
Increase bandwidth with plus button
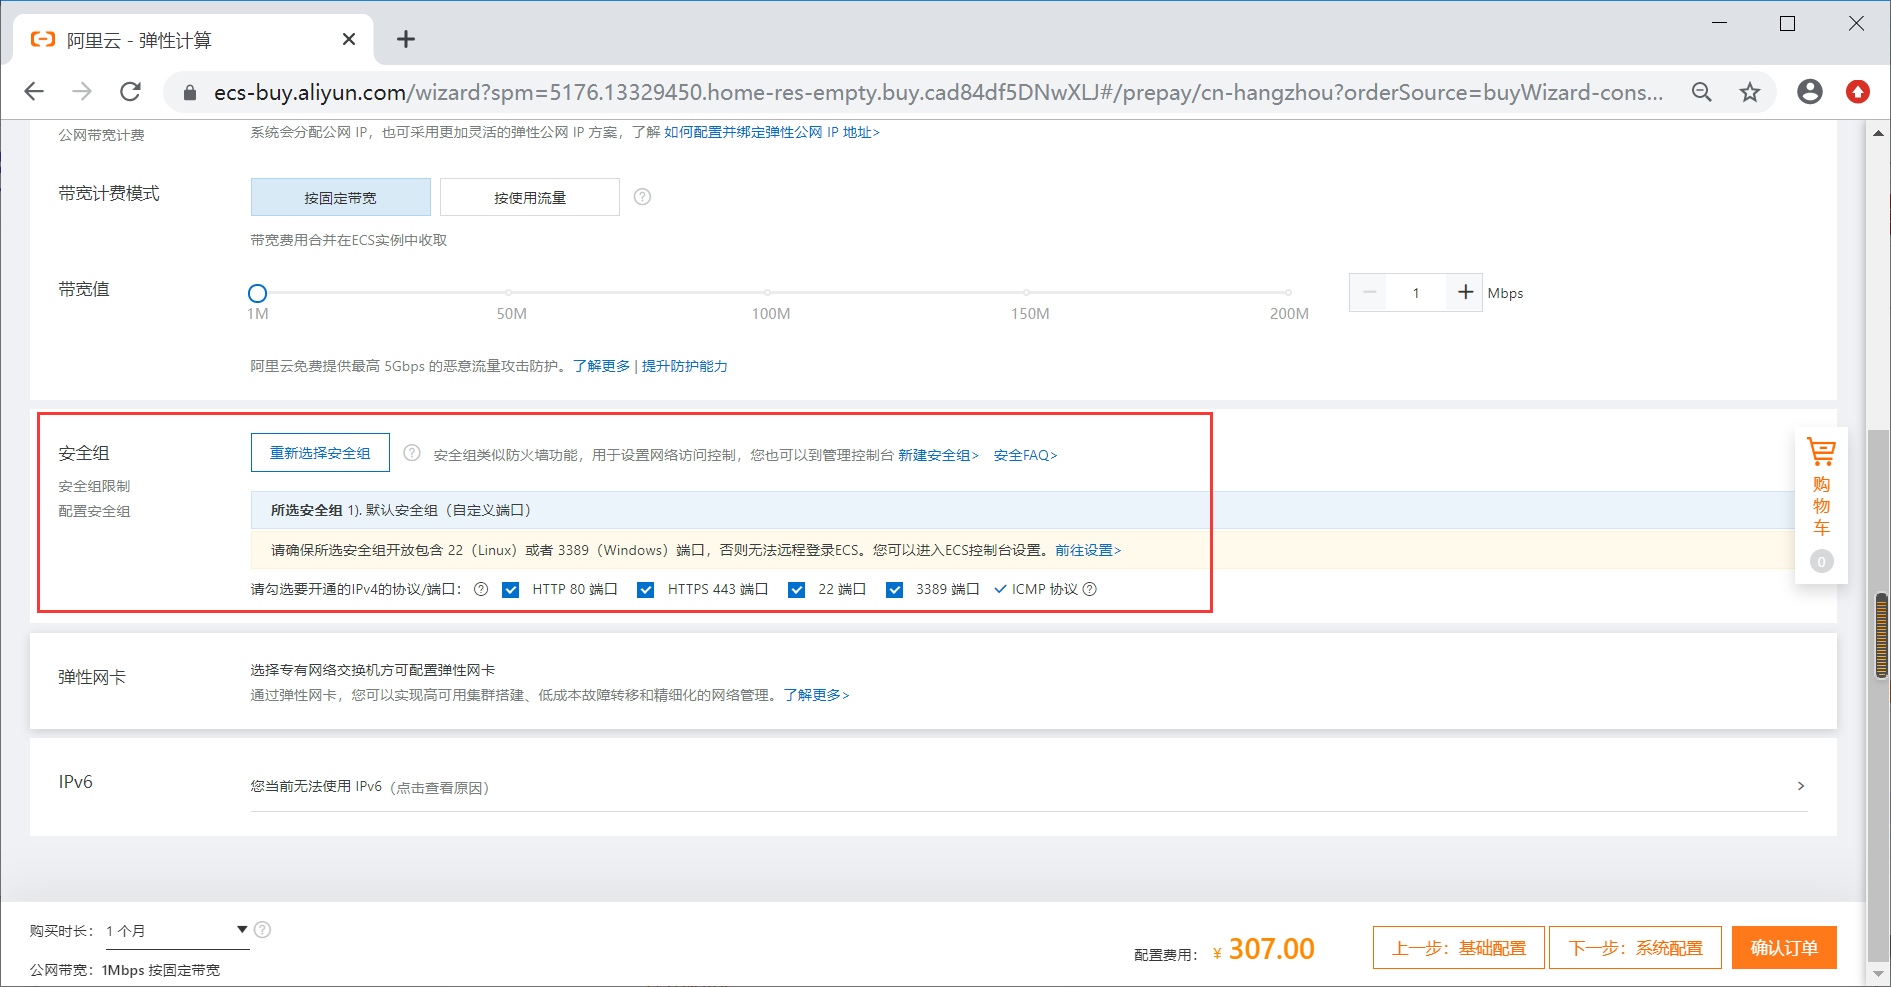(x=1465, y=292)
